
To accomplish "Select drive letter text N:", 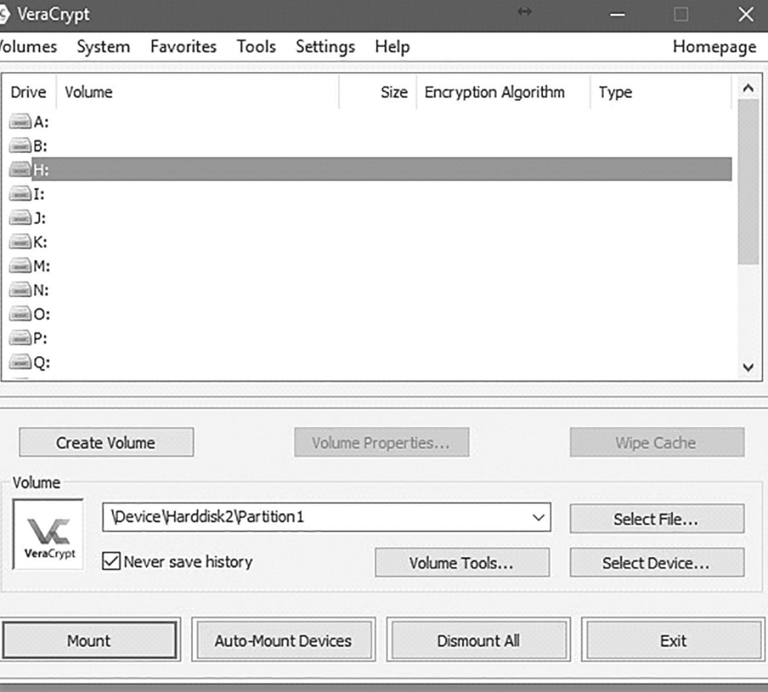I will pos(41,290).
